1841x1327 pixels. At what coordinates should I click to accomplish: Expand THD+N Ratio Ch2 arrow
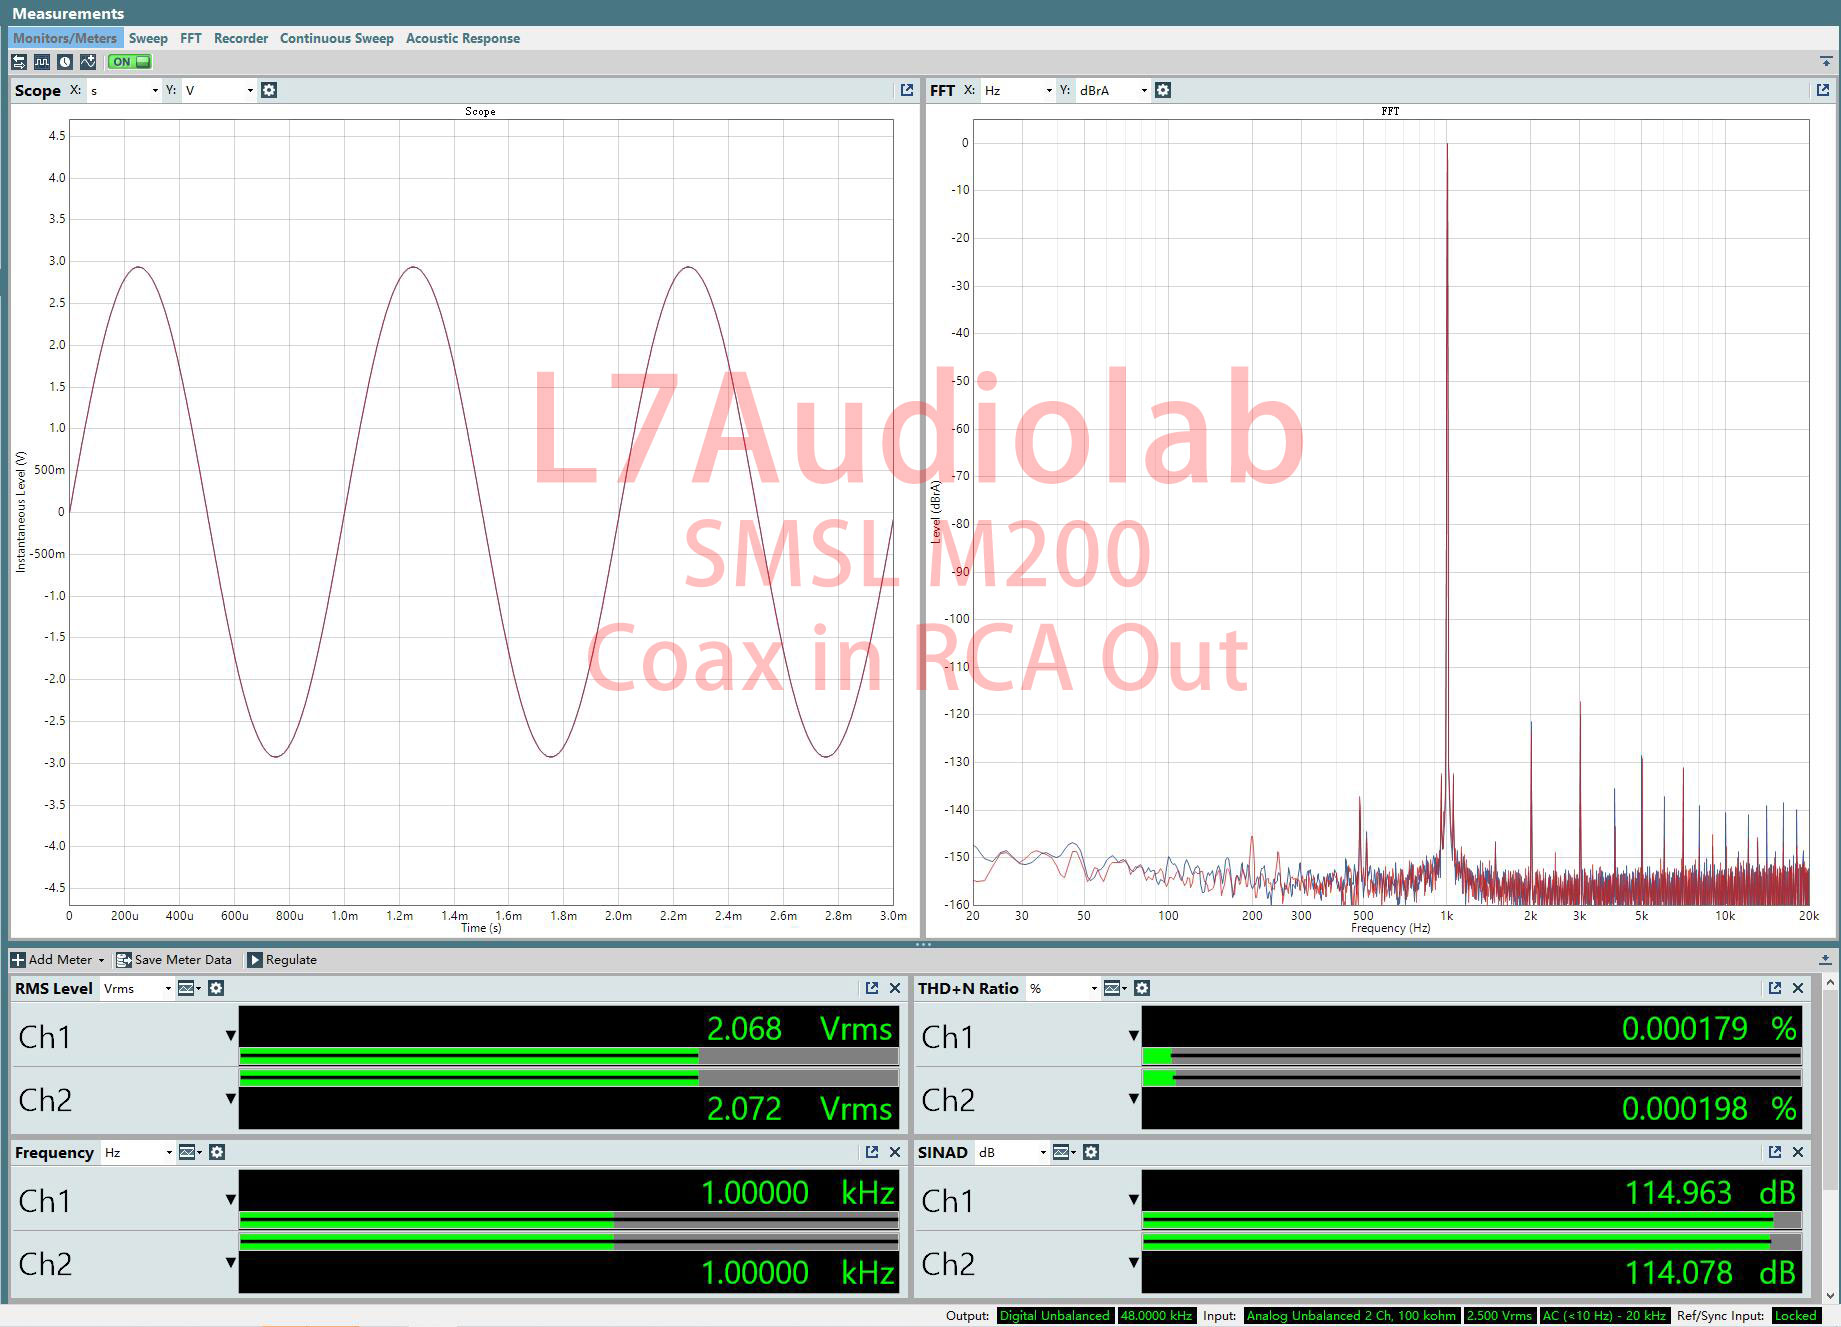pyautogui.click(x=1134, y=1099)
